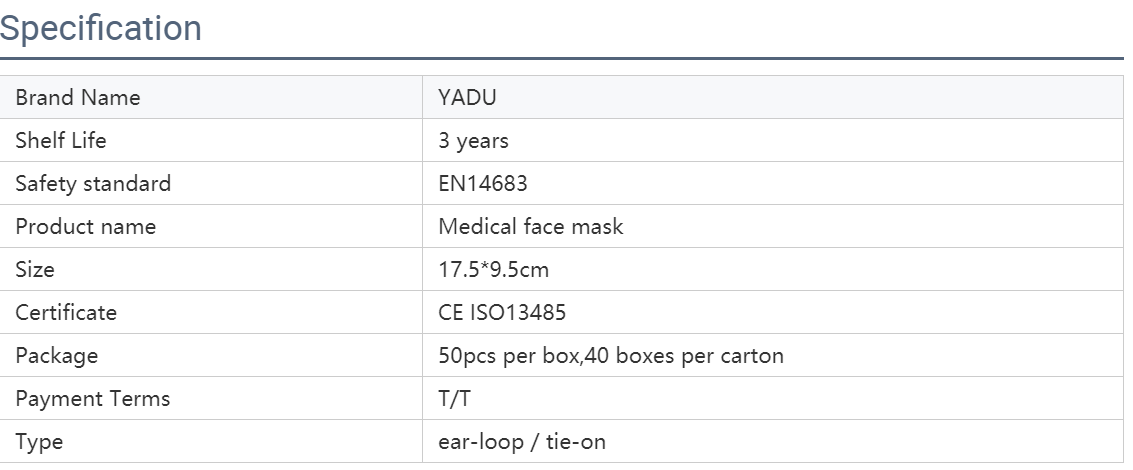
Task: Select the Brand Name label cell
Action: coord(211,97)
